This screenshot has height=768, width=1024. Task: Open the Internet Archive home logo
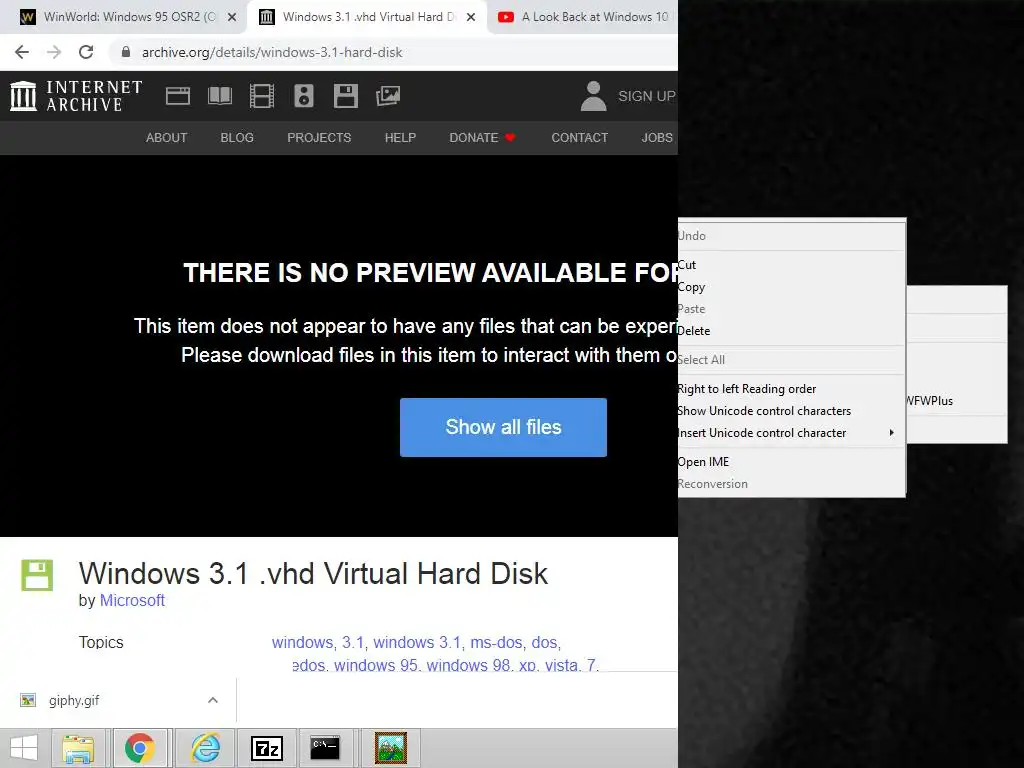coord(76,96)
